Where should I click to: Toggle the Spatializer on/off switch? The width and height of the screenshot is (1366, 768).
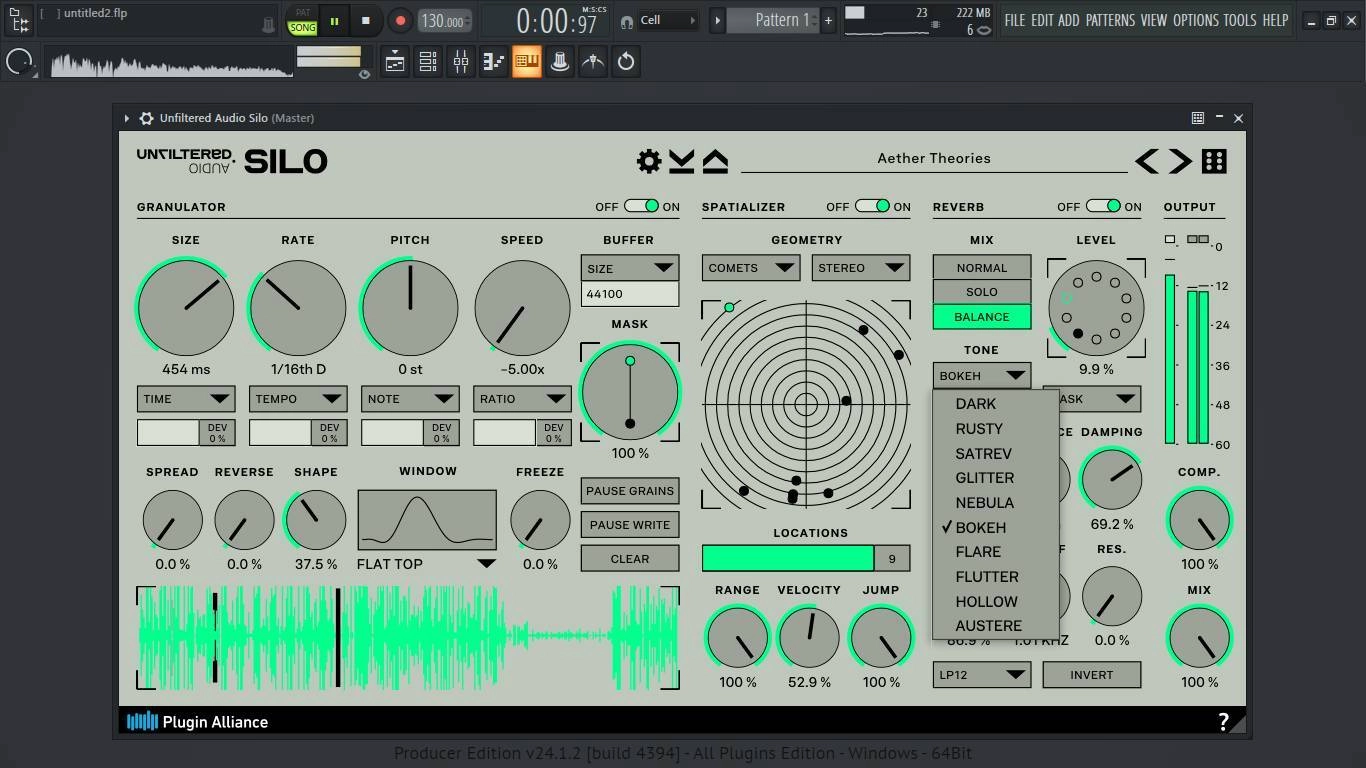pyautogui.click(x=872, y=206)
